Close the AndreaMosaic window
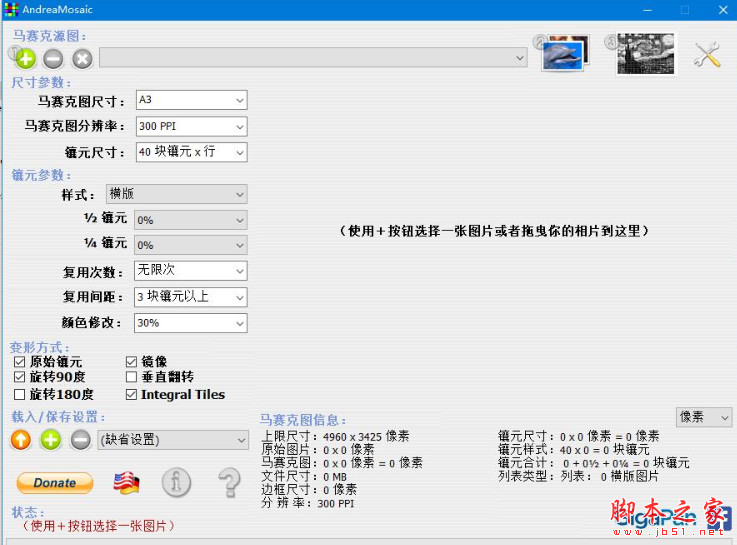Screen dimensions: 737x545 click(723, 9)
